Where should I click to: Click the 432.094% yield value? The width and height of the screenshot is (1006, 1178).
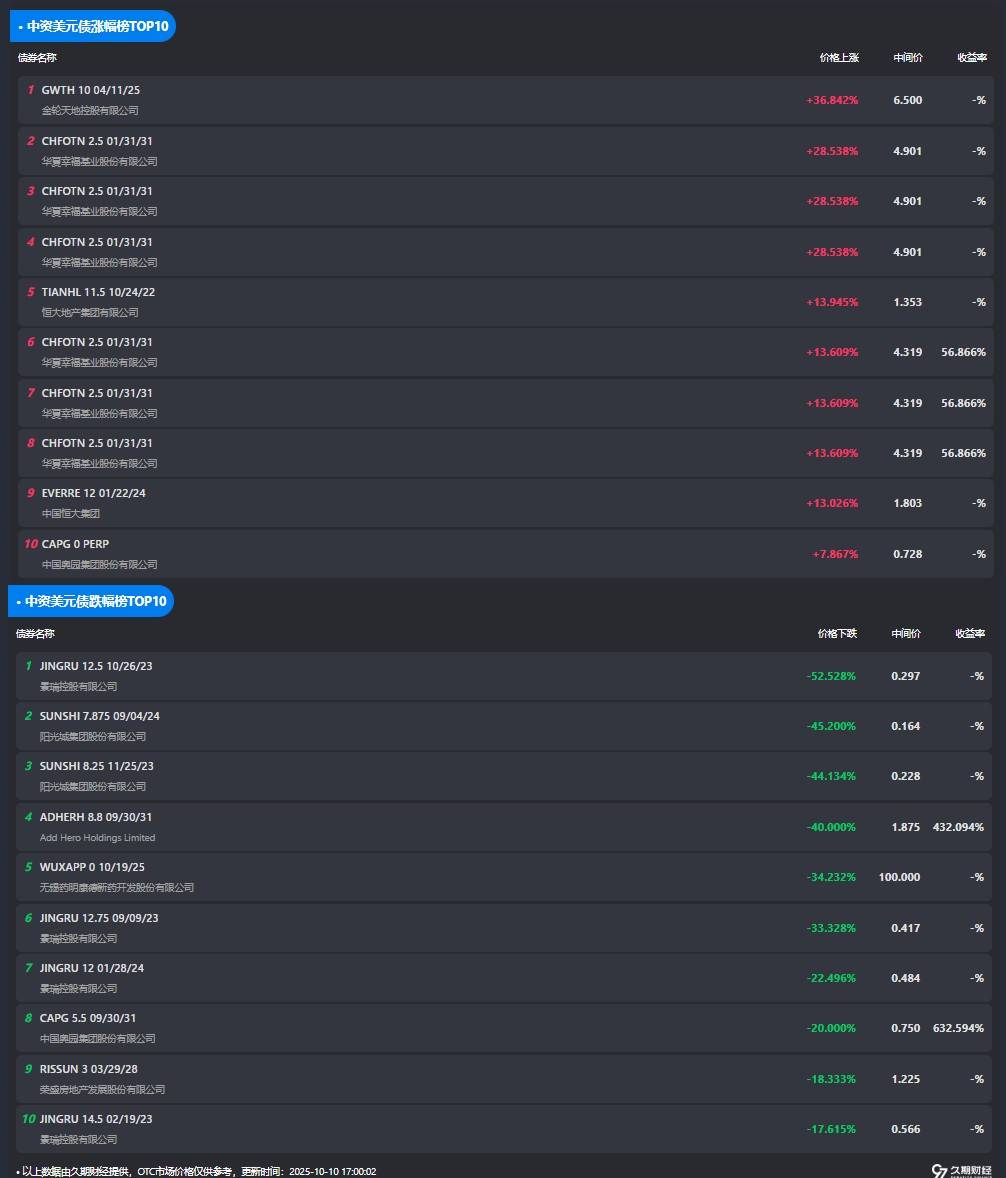click(957, 827)
